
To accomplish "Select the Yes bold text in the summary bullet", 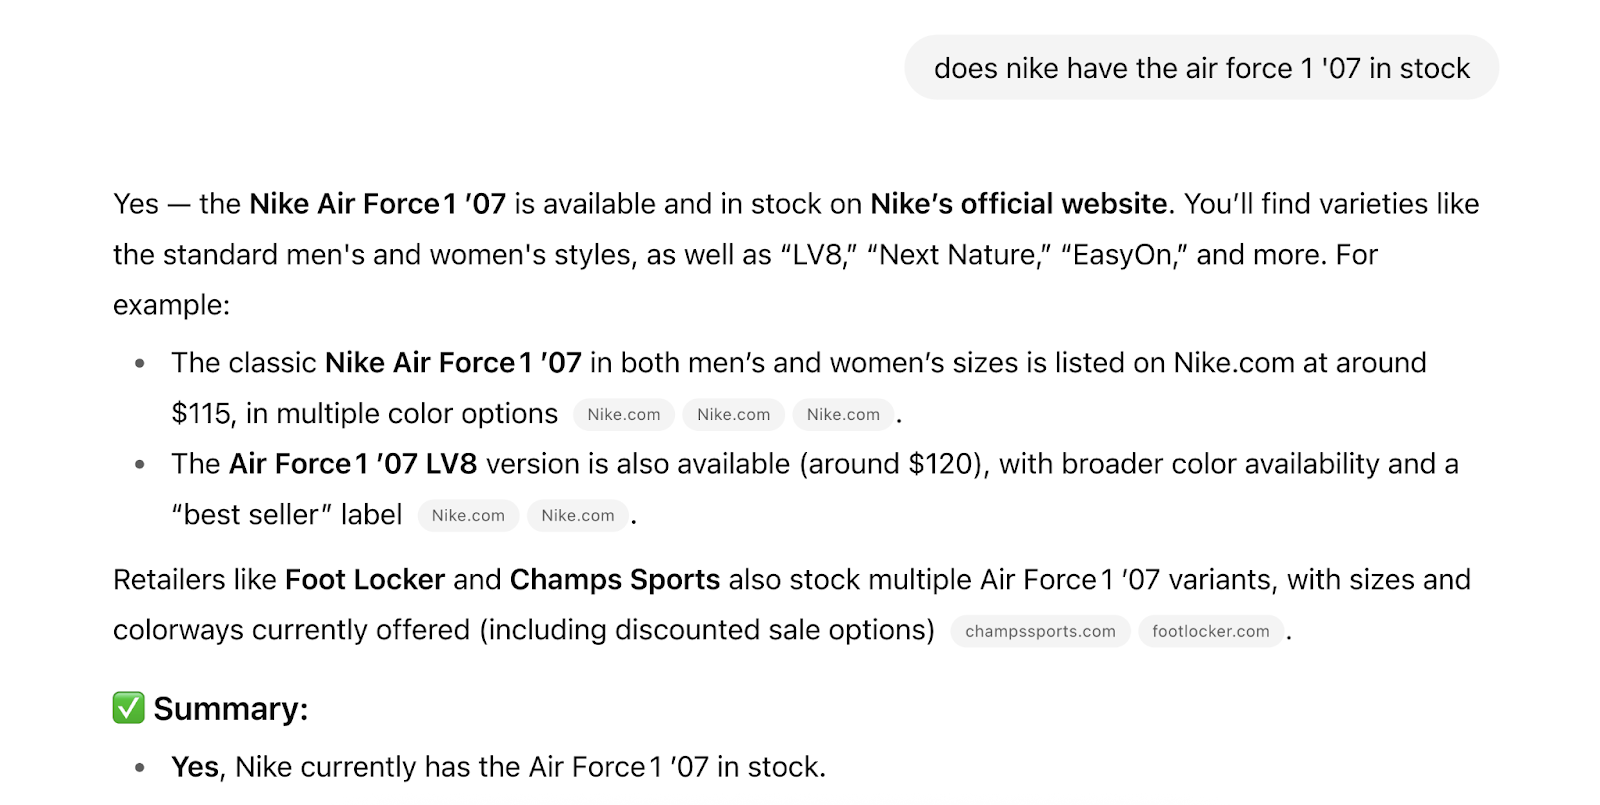I will tap(195, 767).
